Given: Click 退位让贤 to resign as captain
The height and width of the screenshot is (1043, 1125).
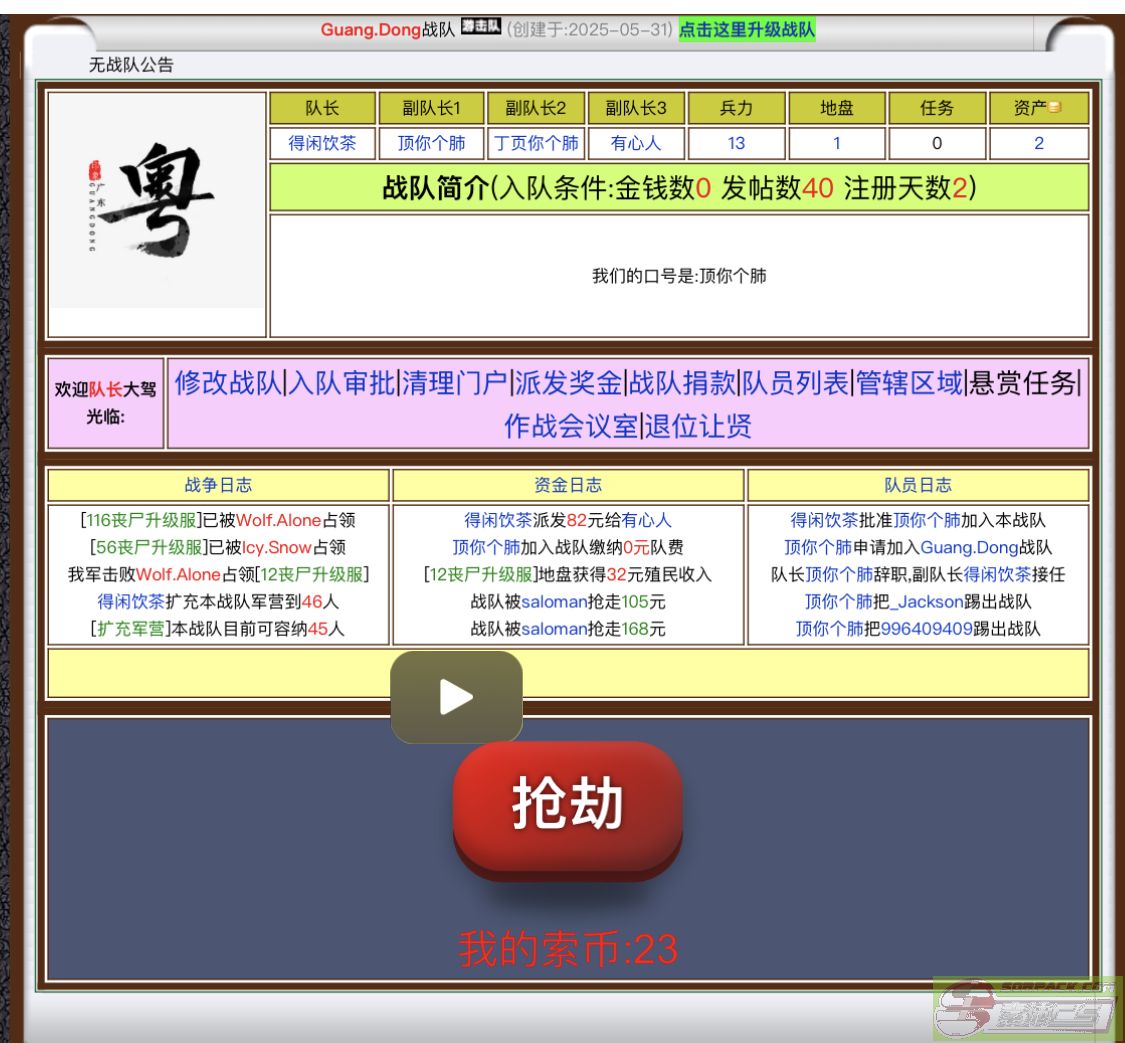Looking at the screenshot, I should [x=697, y=427].
